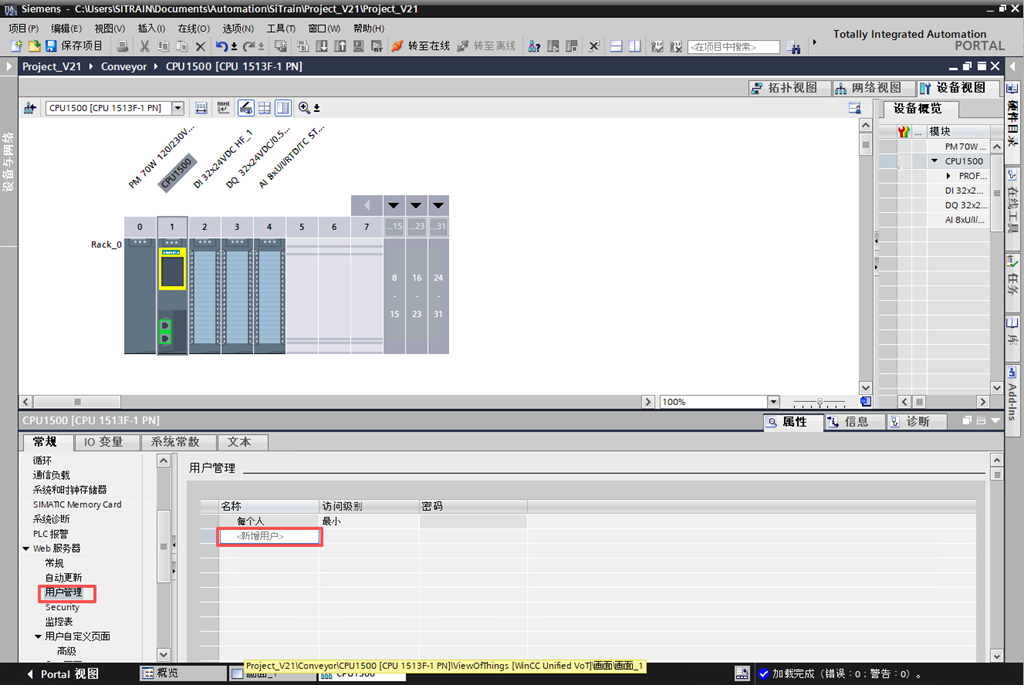The image size is (1024, 685).
Task: Switch to the 网络视图 network view tab
Action: [868, 88]
